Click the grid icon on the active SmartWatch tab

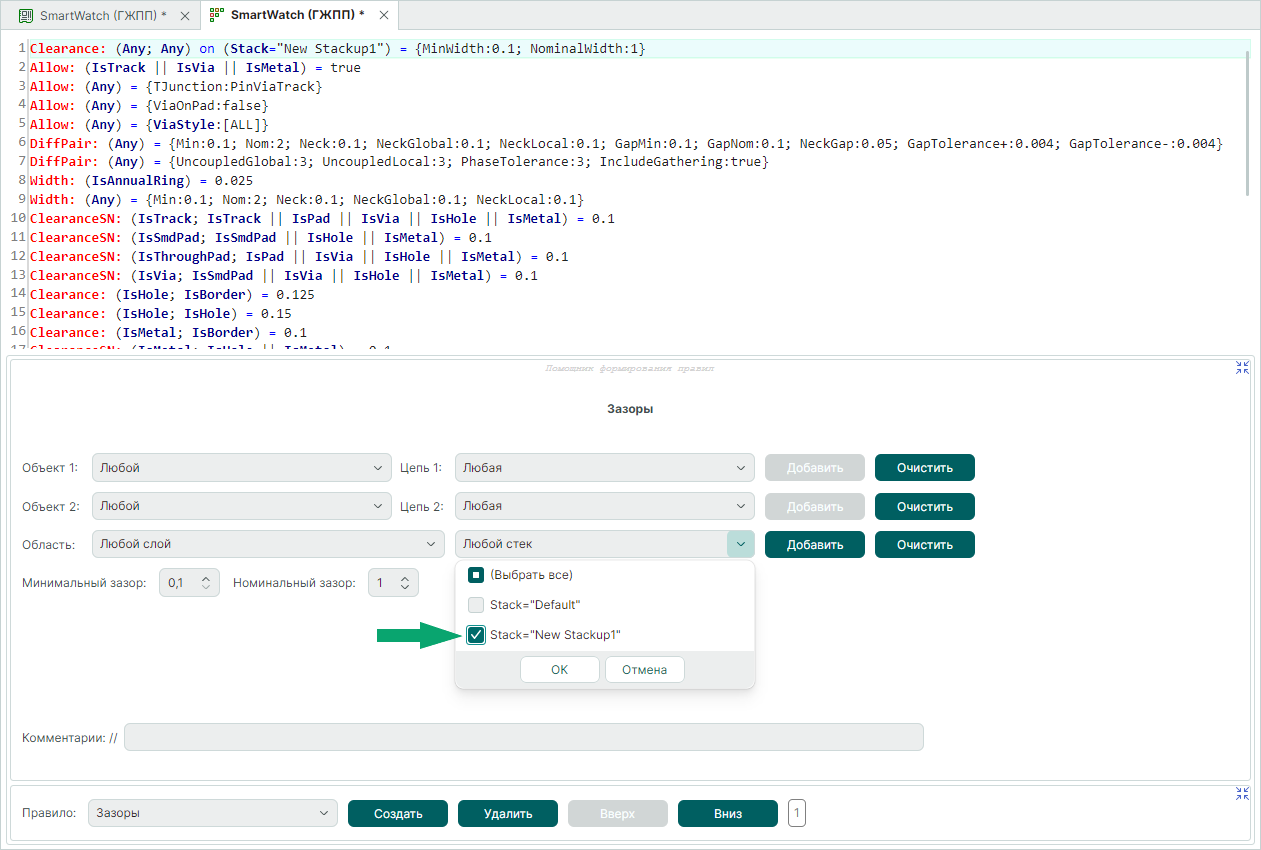pyautogui.click(x=216, y=15)
